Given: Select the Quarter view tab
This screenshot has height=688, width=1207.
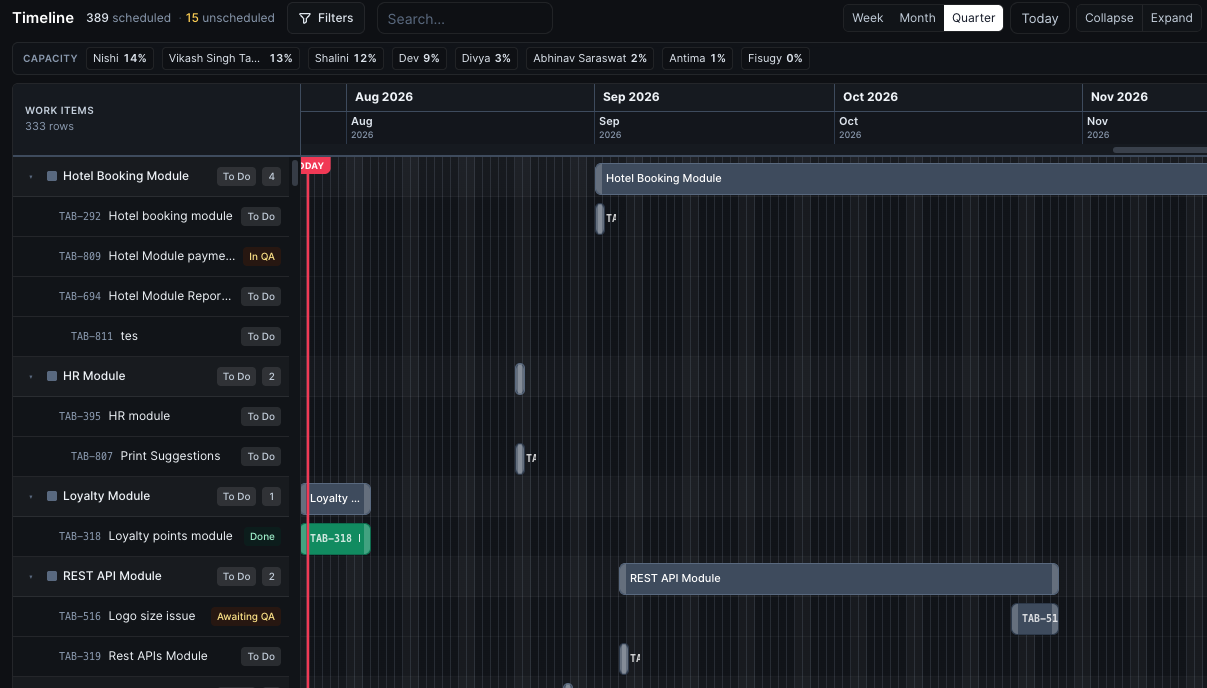Looking at the screenshot, I should 973,18.
